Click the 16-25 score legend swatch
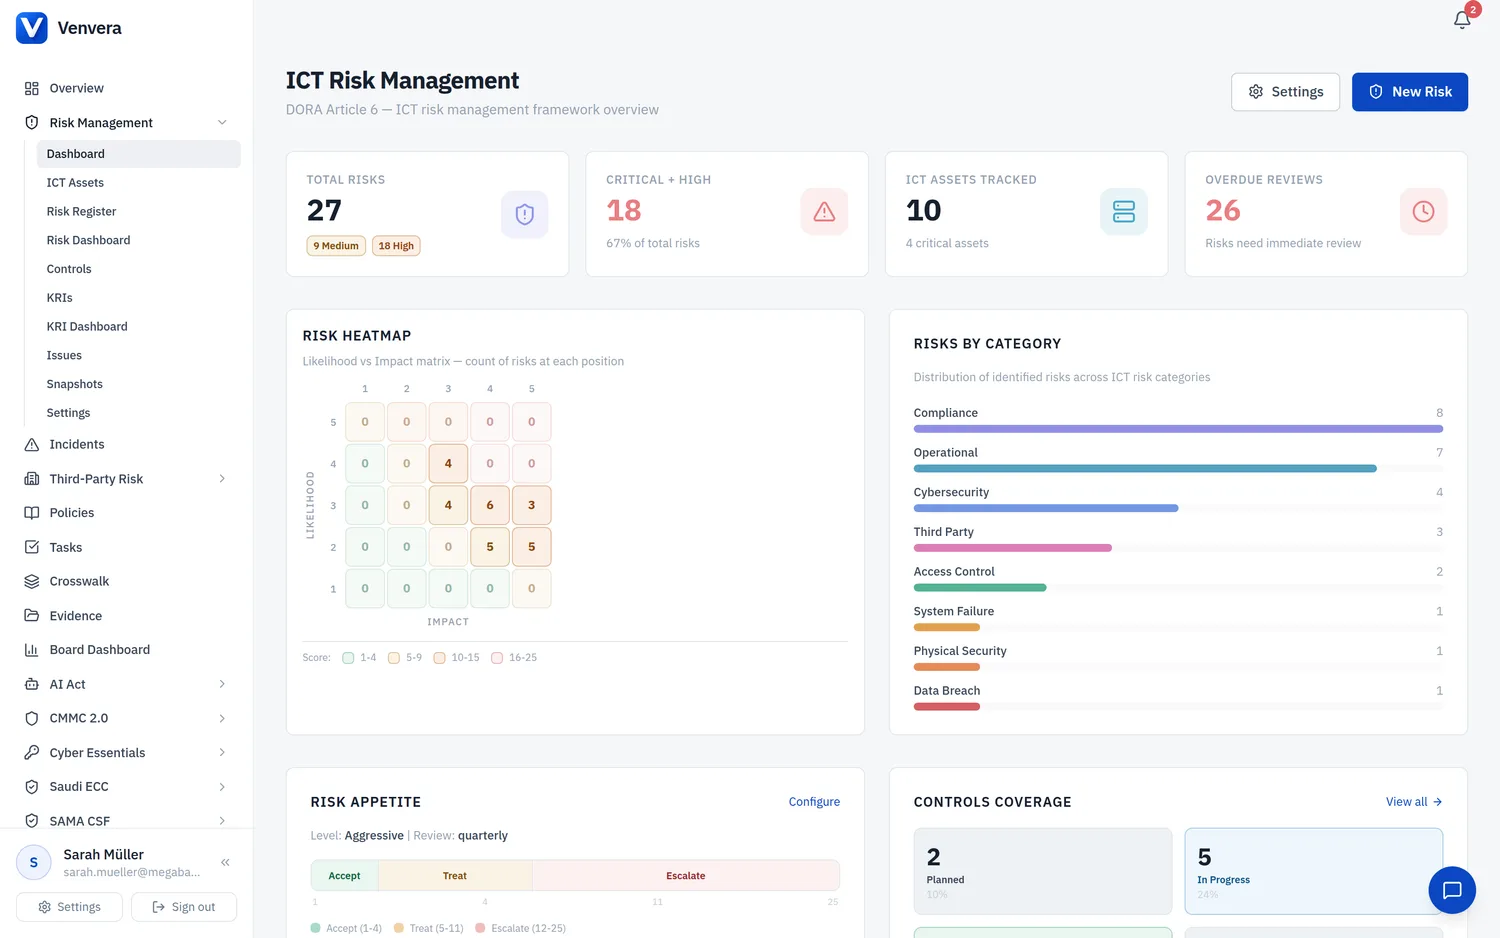This screenshot has height=938, width=1500. coord(497,658)
